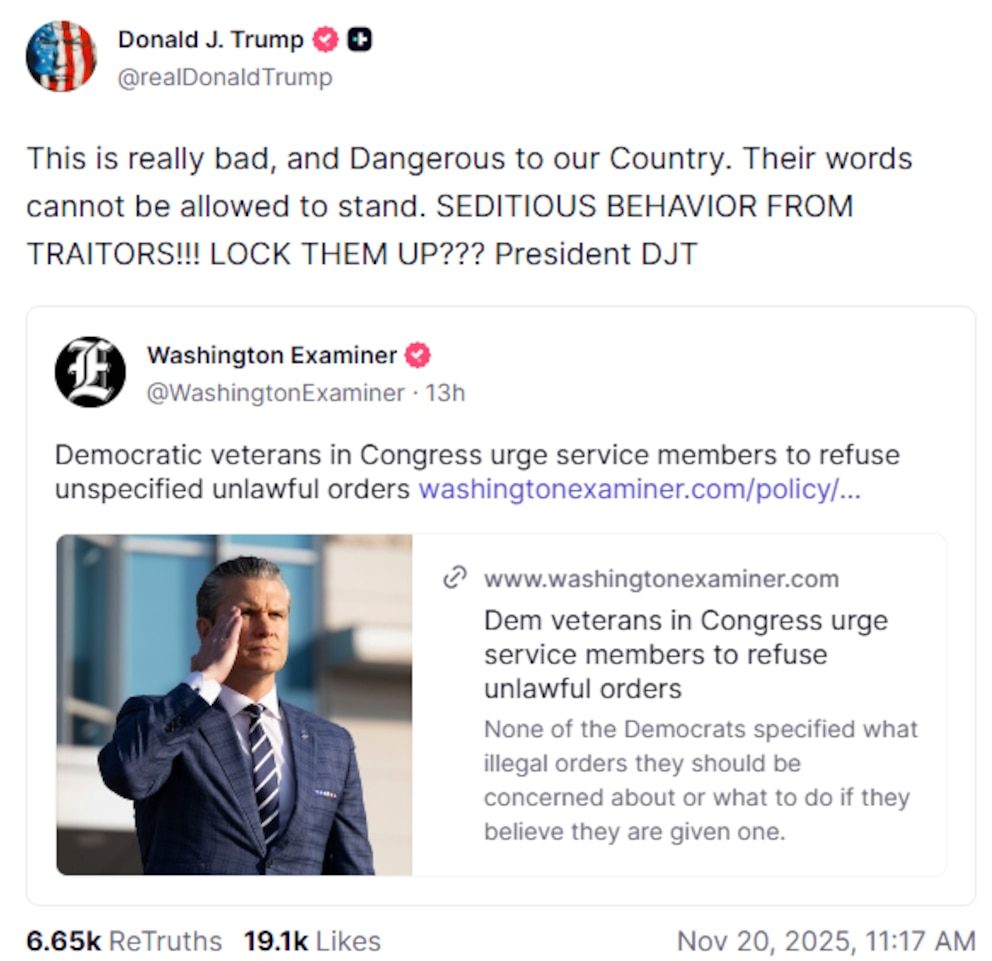Click the @WashingtonExaminer handle
This screenshot has height=961, width=992.
[x=275, y=393]
